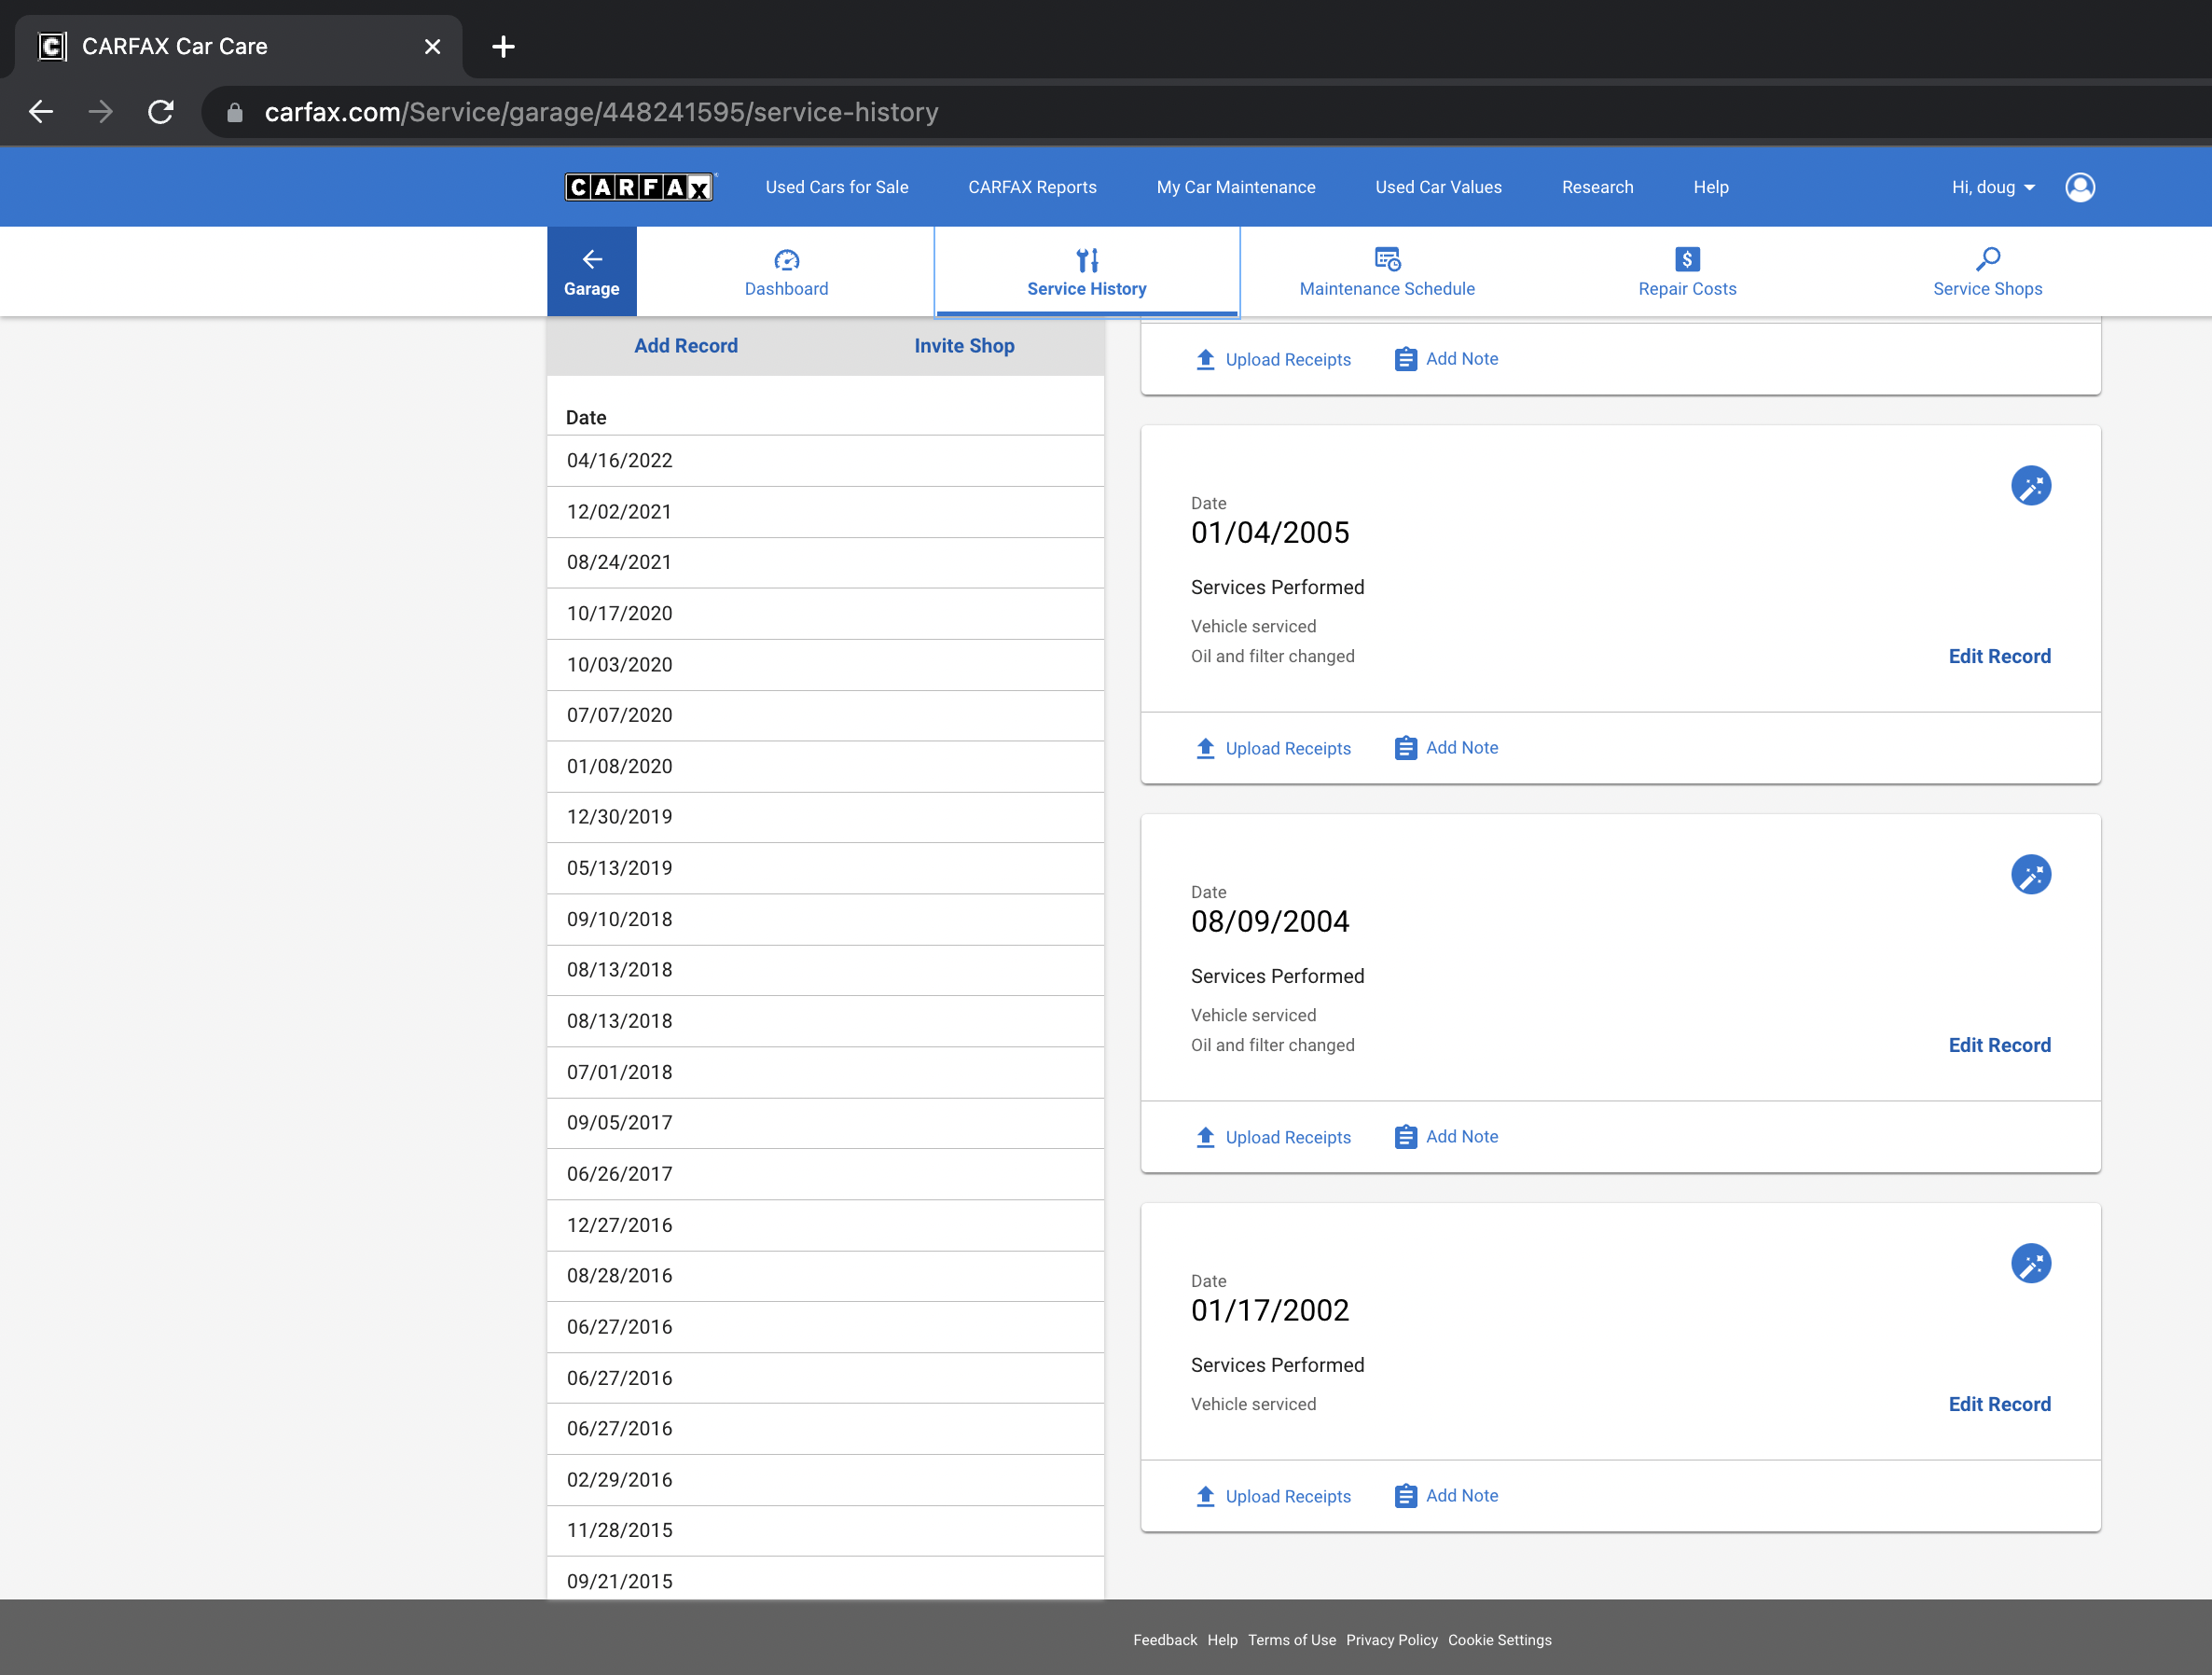Select the 07/07/2020 date row
2212x1675 pixels.
pyautogui.click(x=826, y=716)
